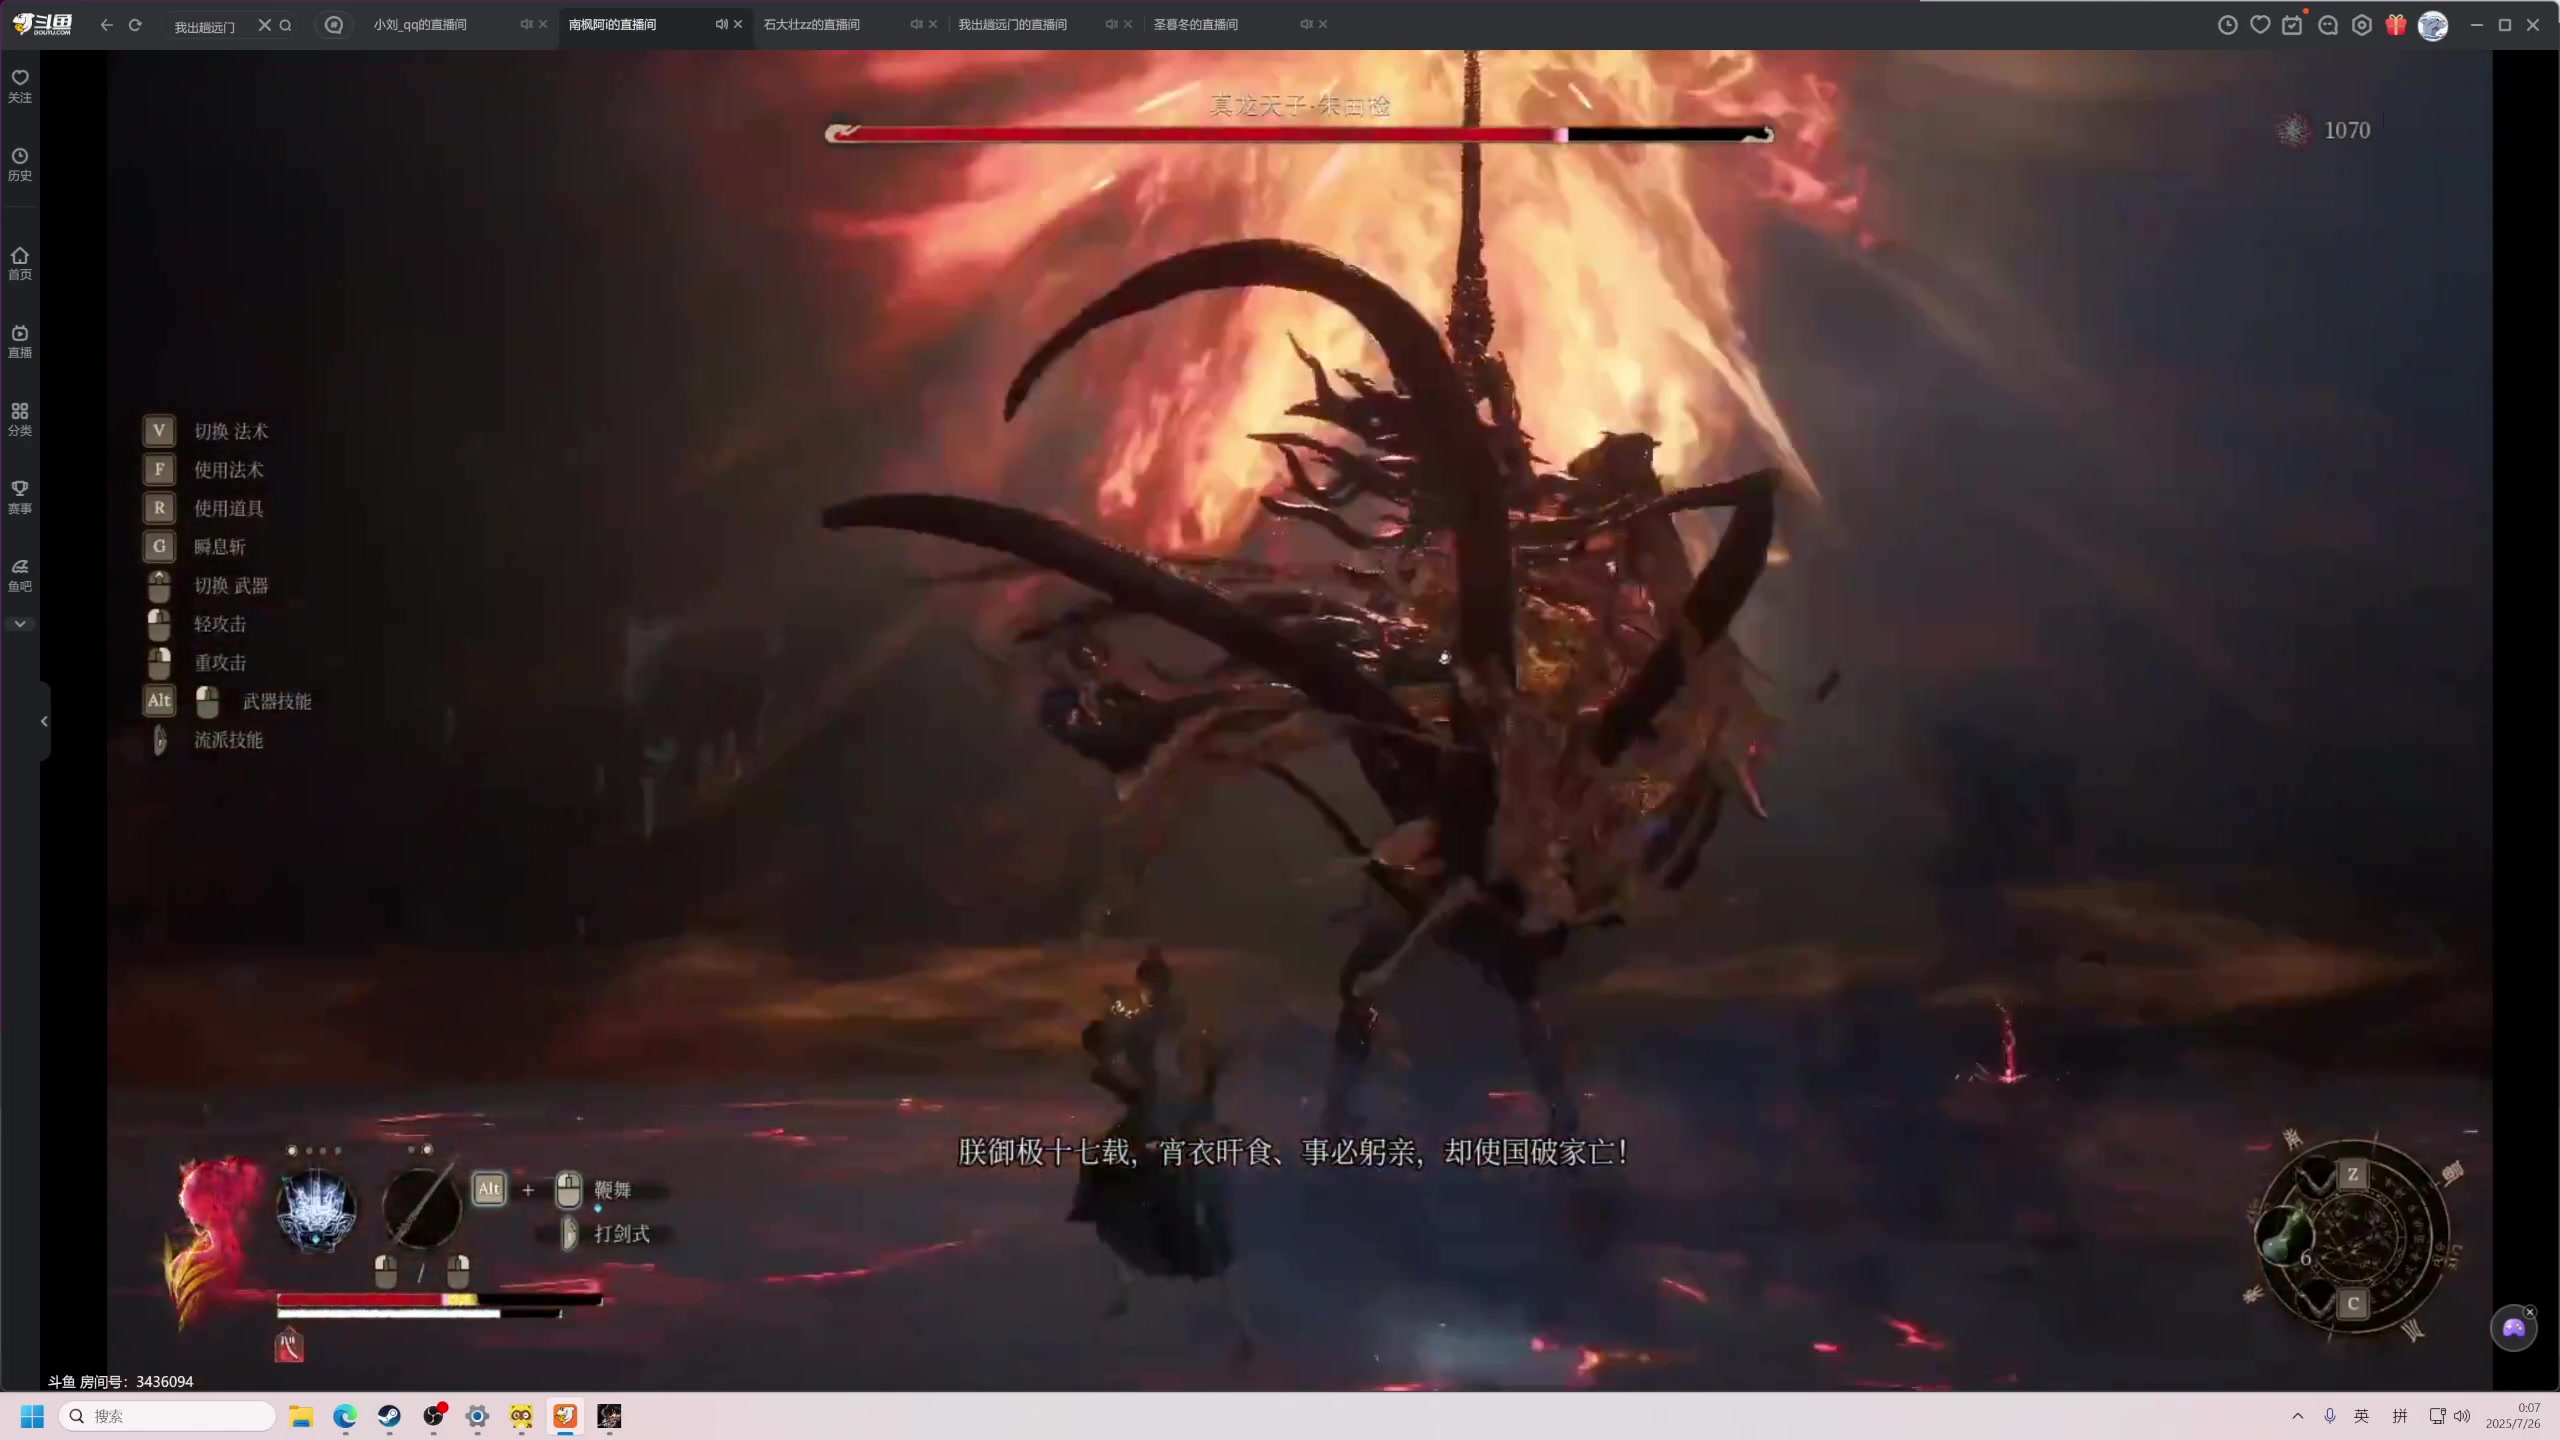Close the 南枫阿i的直播间 tab
The image size is (2560, 1440).
tap(738, 24)
